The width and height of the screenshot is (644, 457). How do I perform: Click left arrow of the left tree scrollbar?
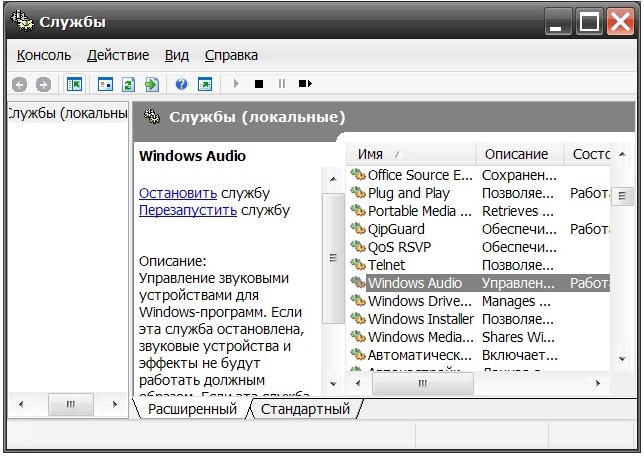point(21,404)
